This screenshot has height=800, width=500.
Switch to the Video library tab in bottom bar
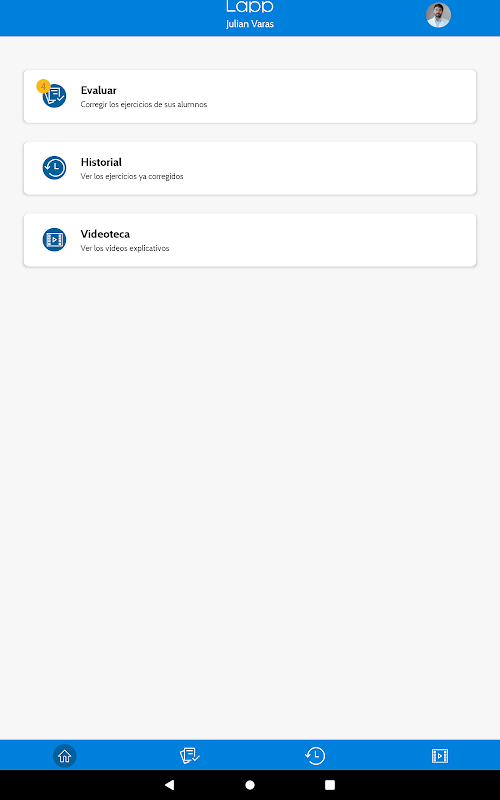coord(440,756)
